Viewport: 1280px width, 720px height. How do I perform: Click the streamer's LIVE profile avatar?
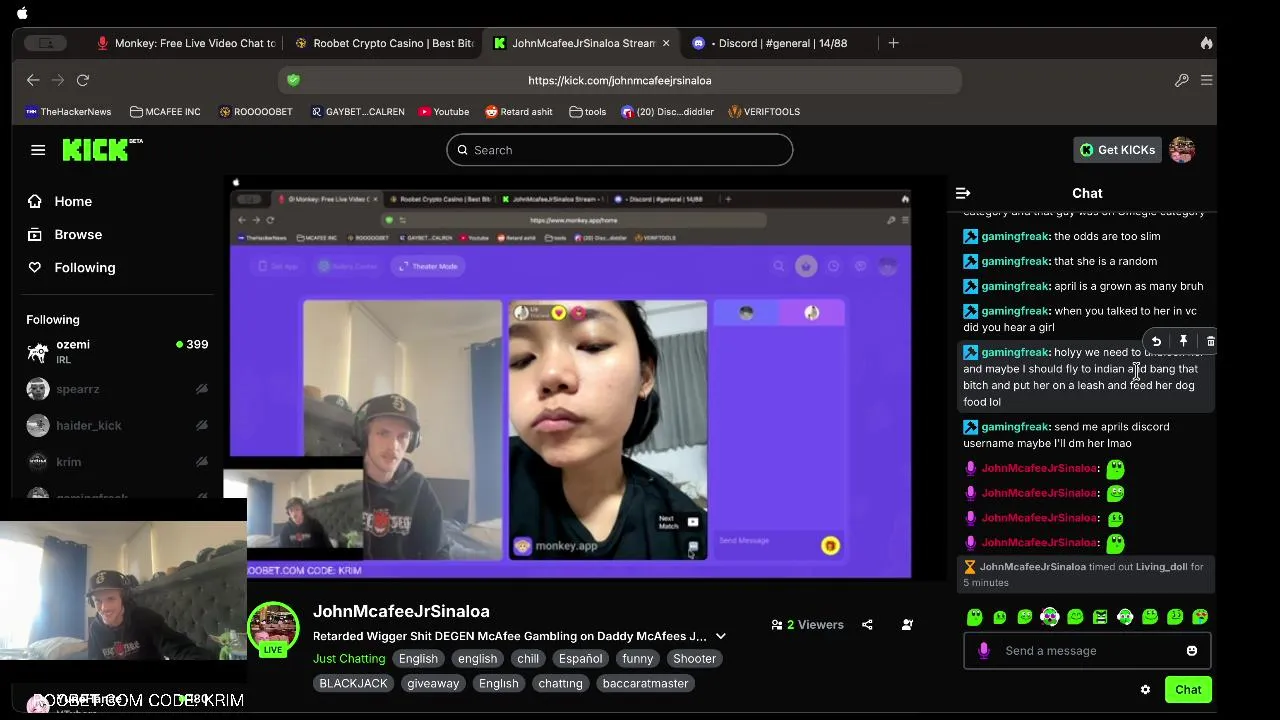(x=273, y=628)
